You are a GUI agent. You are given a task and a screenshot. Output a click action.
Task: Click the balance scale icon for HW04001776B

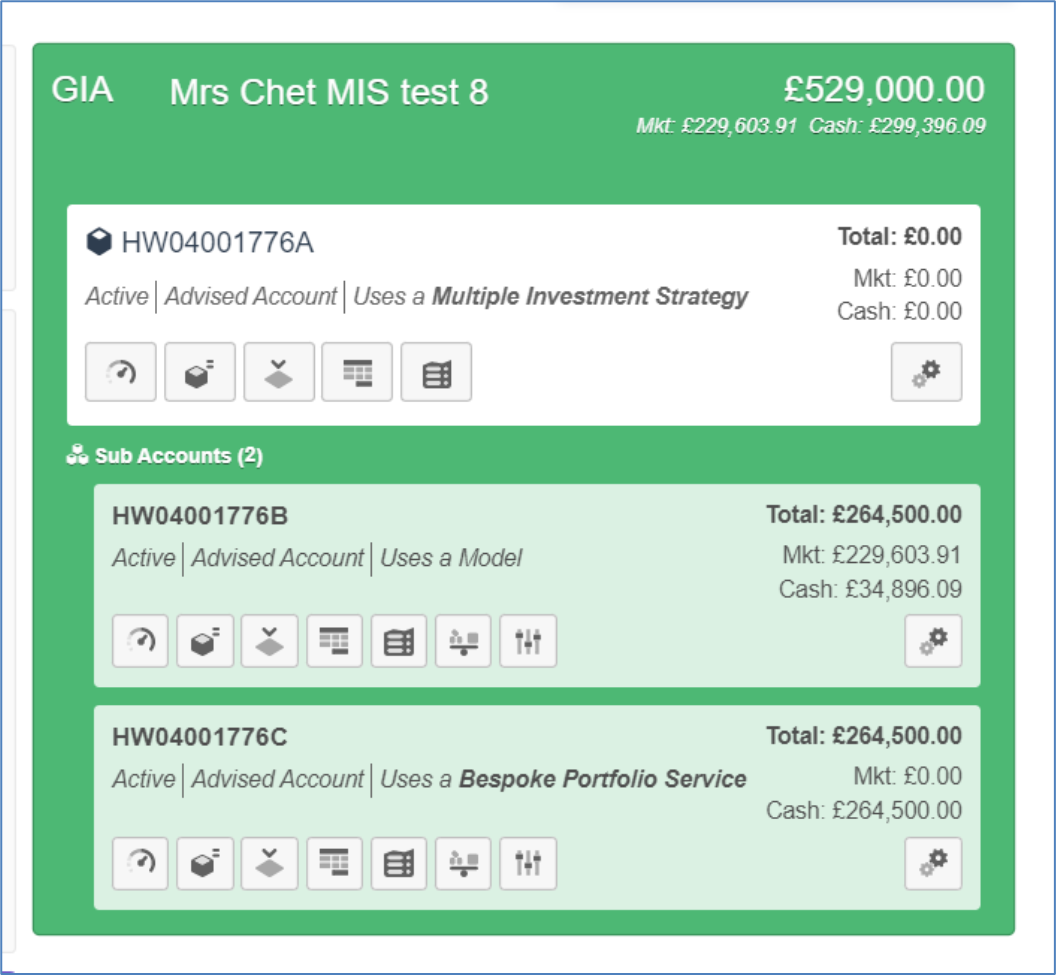coord(463,641)
